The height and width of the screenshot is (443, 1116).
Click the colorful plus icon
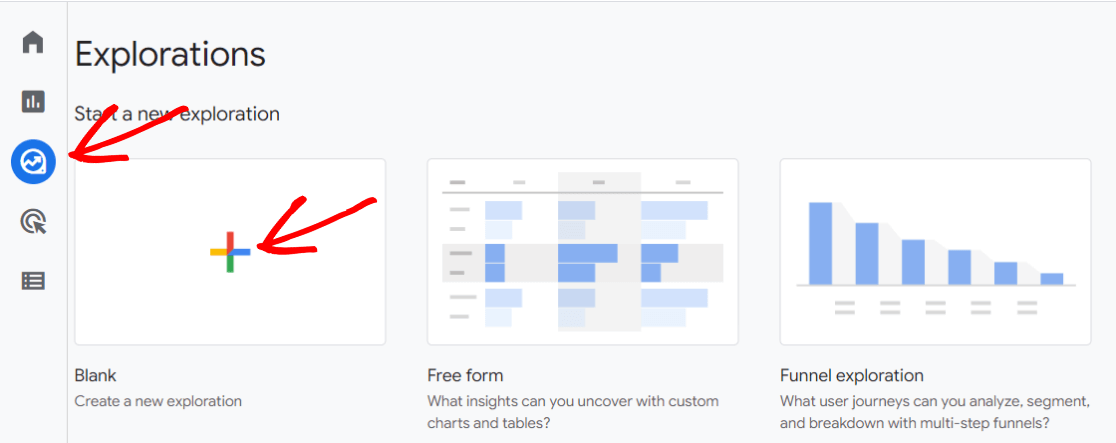click(x=230, y=252)
